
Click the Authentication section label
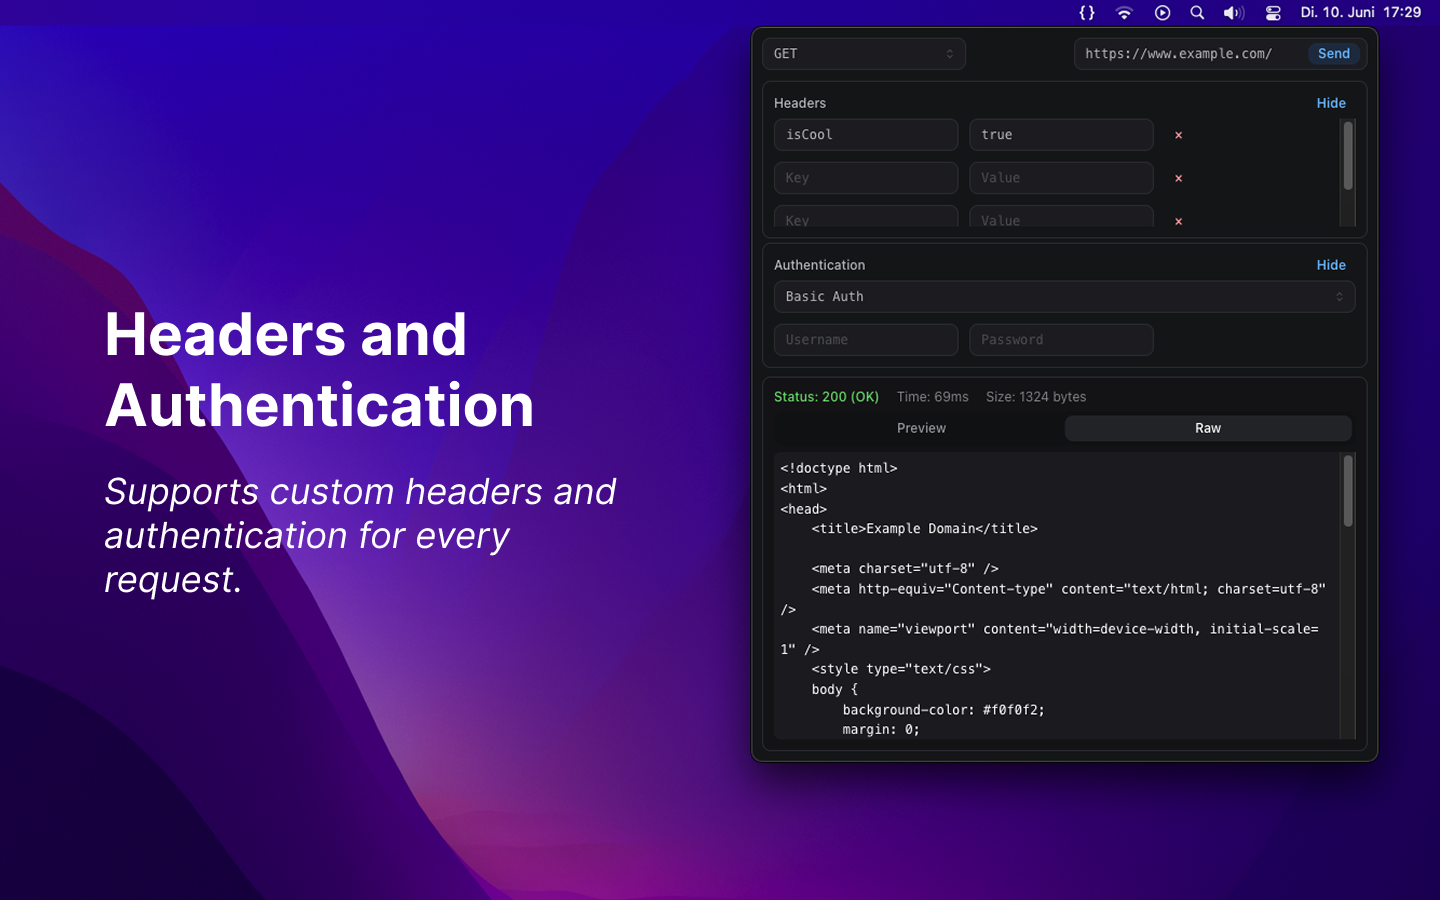[x=819, y=265]
